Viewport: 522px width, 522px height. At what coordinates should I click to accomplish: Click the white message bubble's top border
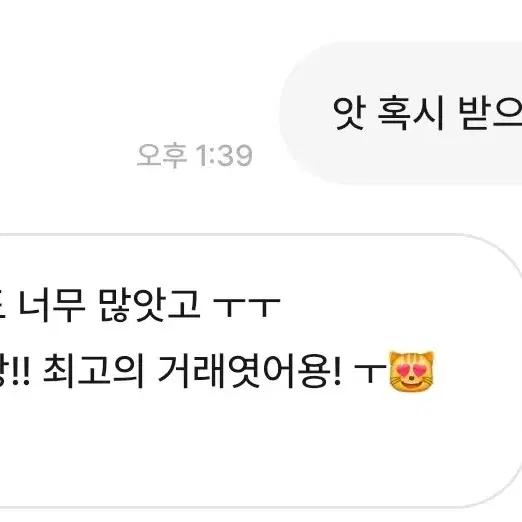tap(233, 235)
